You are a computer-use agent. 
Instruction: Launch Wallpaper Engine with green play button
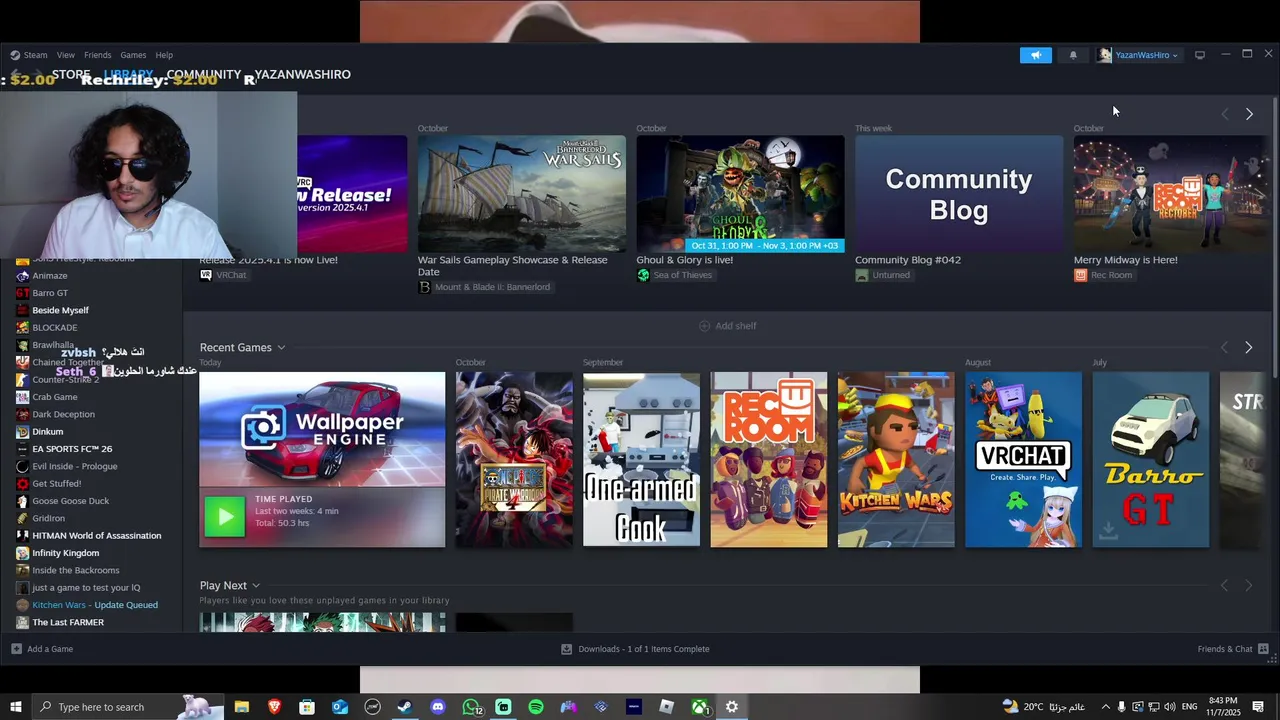[x=225, y=516]
